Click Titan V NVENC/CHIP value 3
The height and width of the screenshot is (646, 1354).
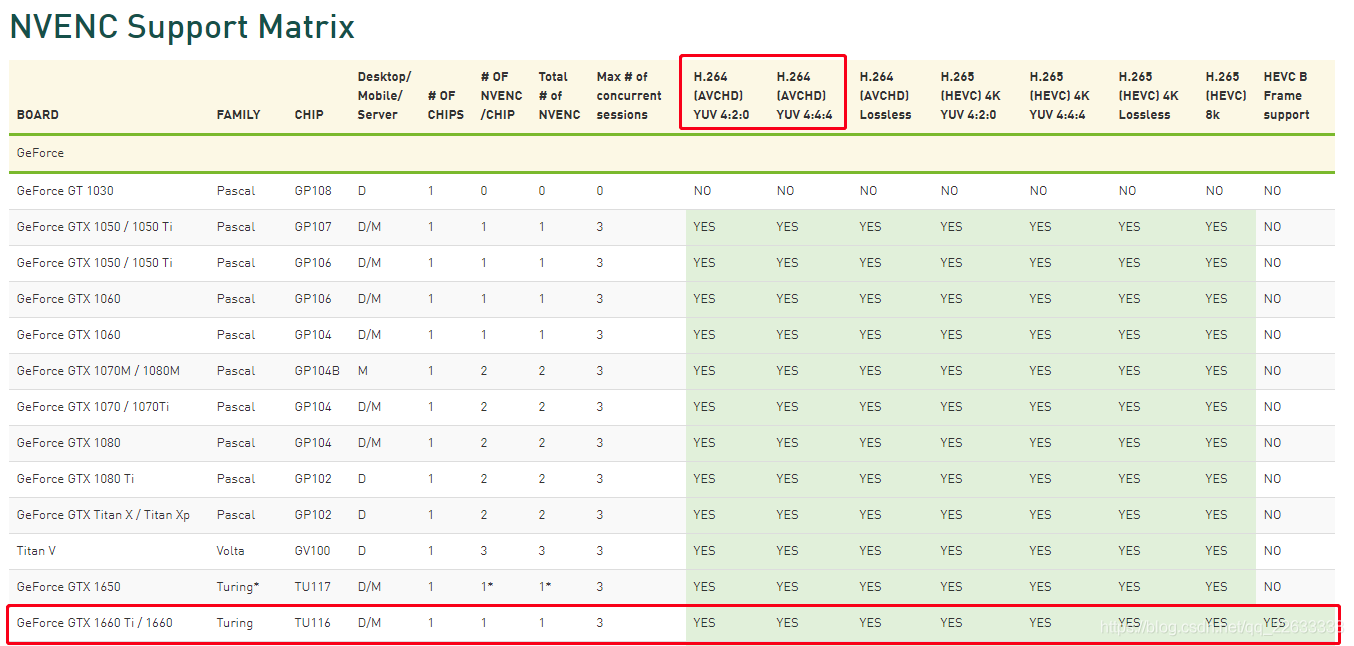click(x=484, y=551)
